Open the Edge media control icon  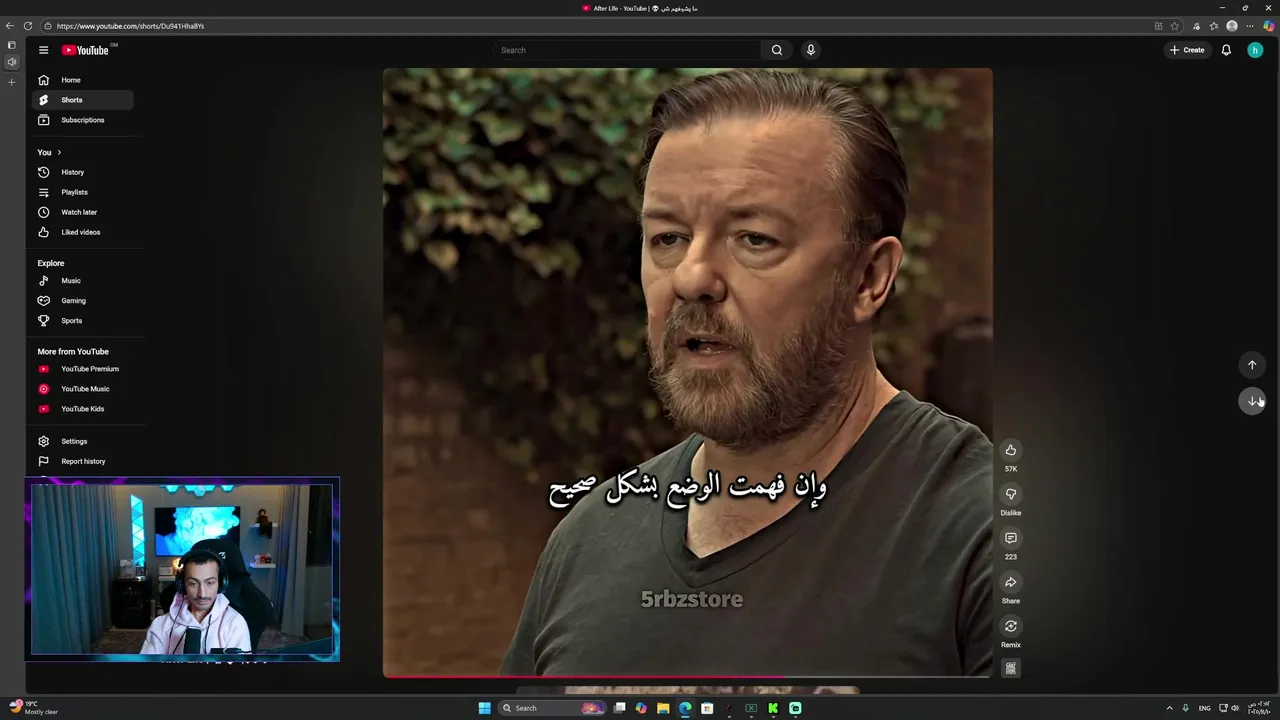pyautogui.click(x=1197, y=26)
